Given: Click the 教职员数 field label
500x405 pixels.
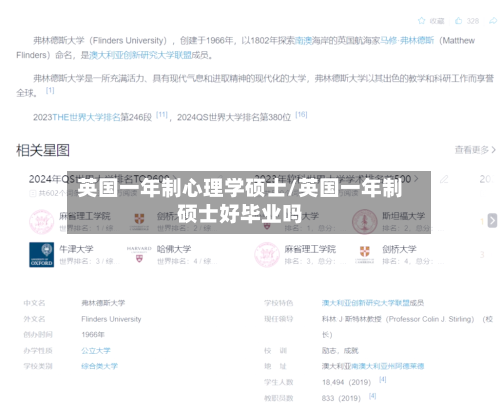Looking at the screenshot, I should 279,398.
